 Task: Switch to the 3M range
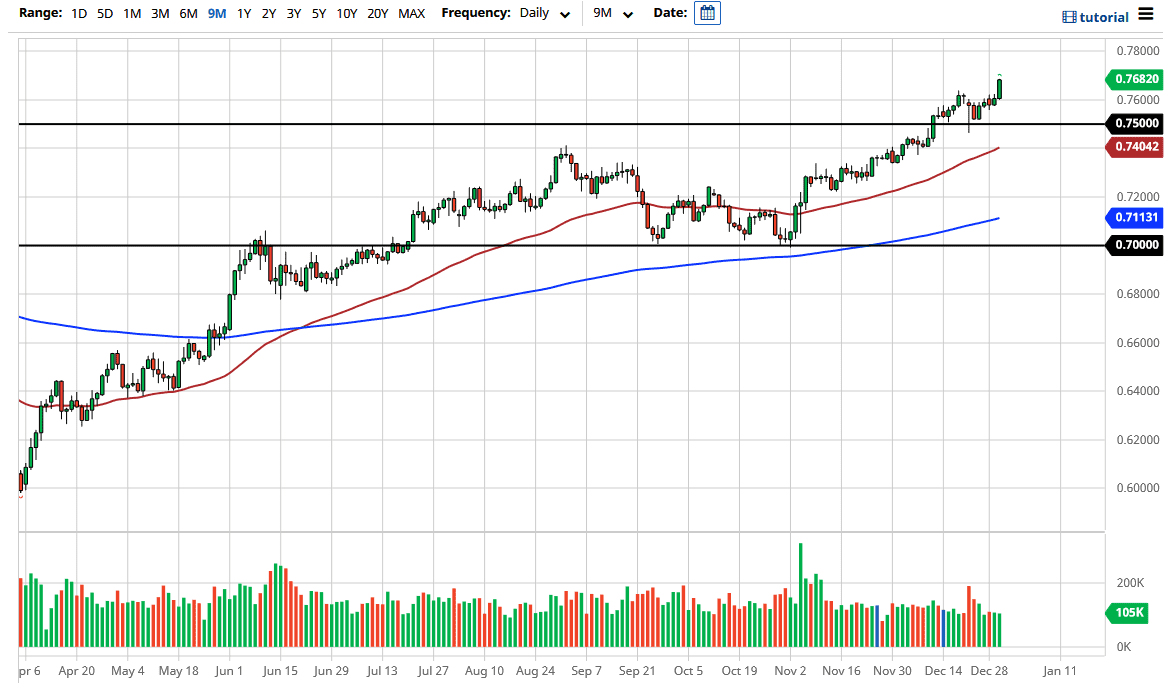pyautogui.click(x=159, y=14)
